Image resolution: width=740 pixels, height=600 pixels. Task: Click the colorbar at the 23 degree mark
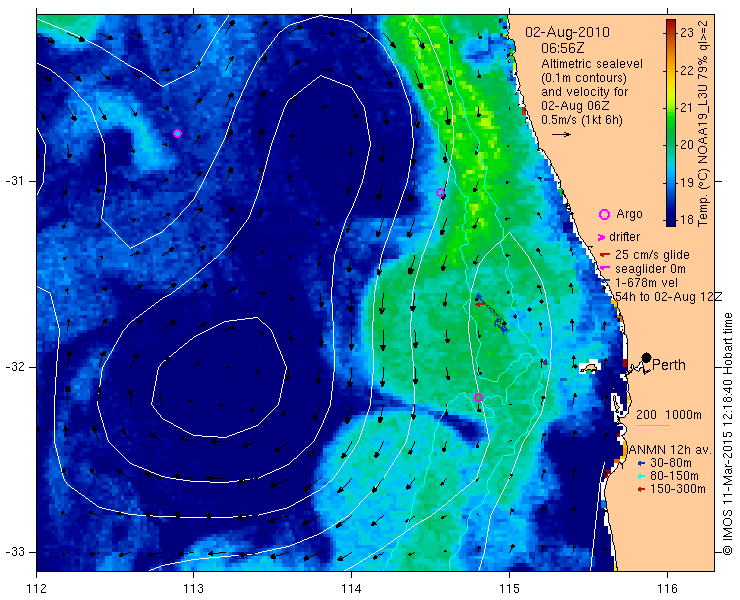(x=671, y=33)
